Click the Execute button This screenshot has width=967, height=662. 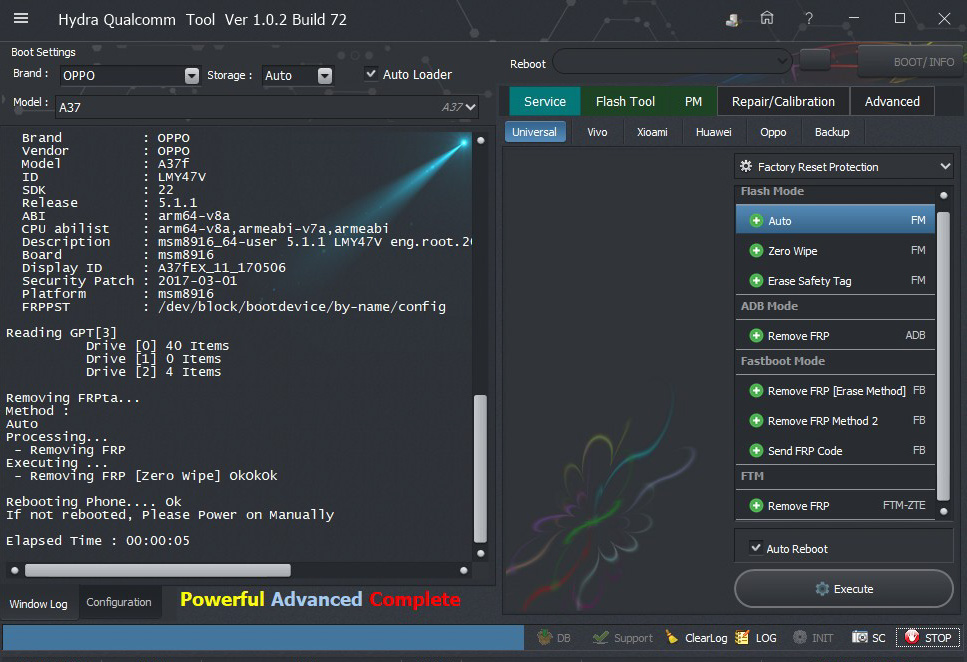[x=843, y=589]
